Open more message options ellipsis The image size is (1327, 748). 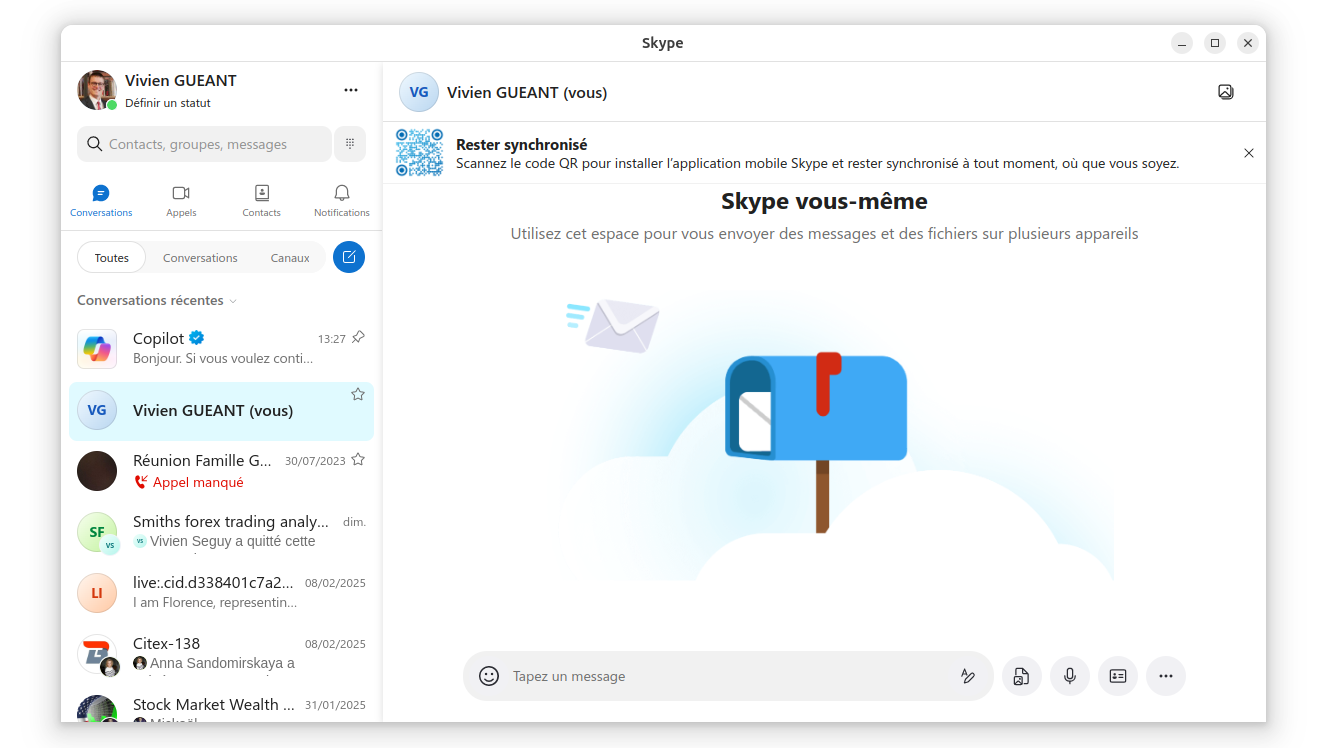[x=1166, y=676]
